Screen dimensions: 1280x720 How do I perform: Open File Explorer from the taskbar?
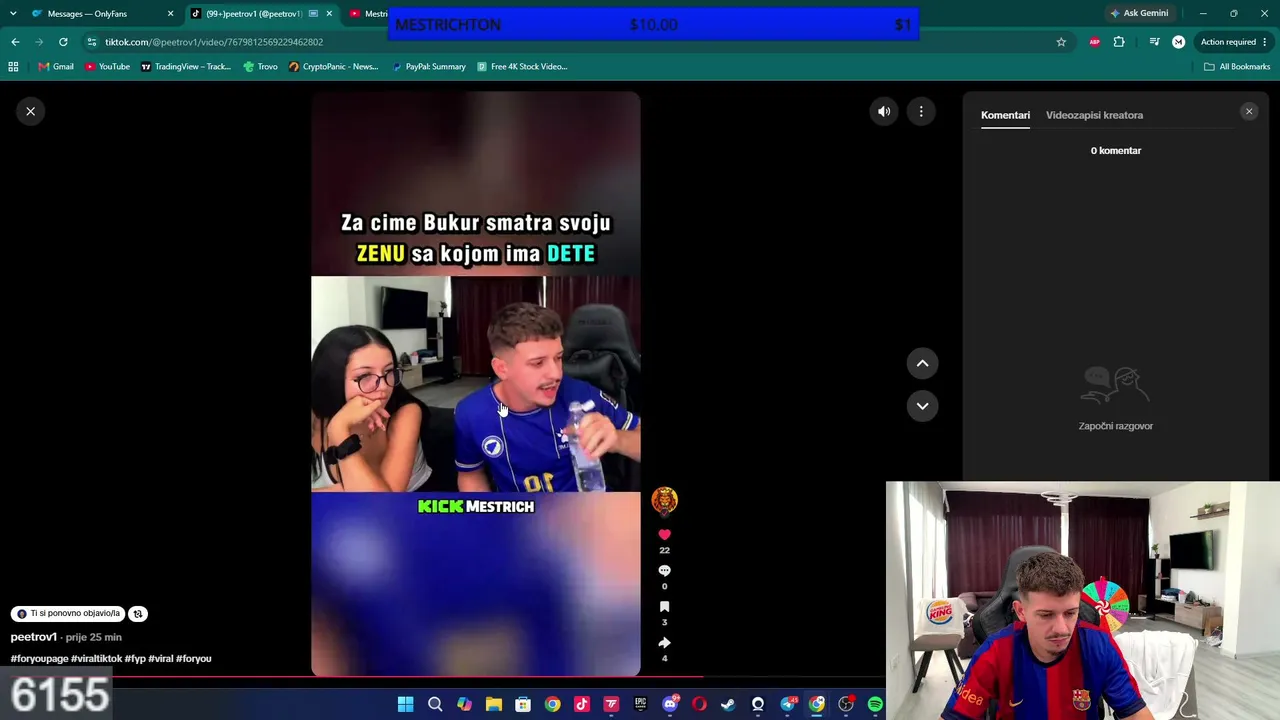[x=493, y=704]
